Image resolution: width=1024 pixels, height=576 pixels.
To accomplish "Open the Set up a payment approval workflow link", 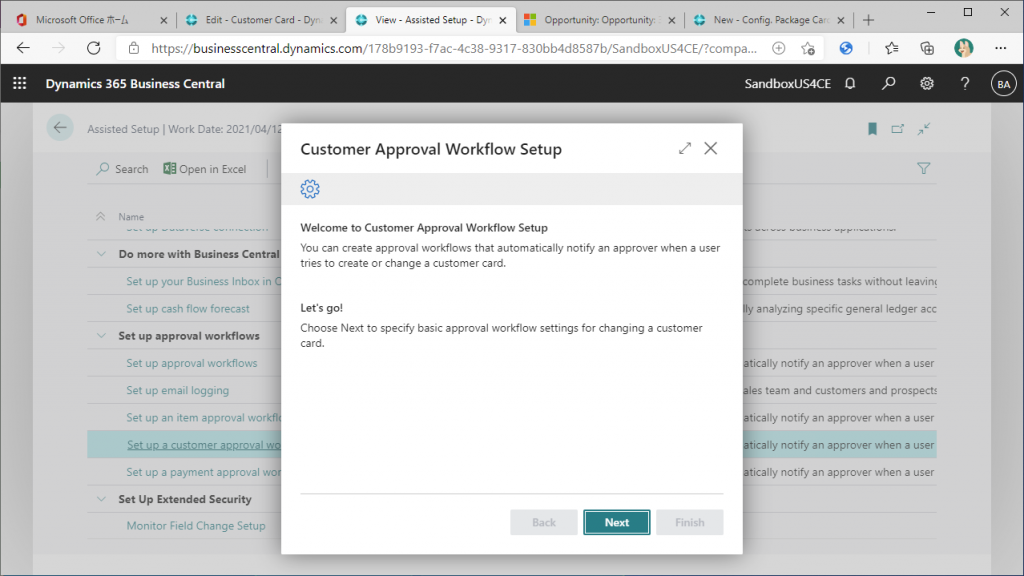I will coord(204,472).
